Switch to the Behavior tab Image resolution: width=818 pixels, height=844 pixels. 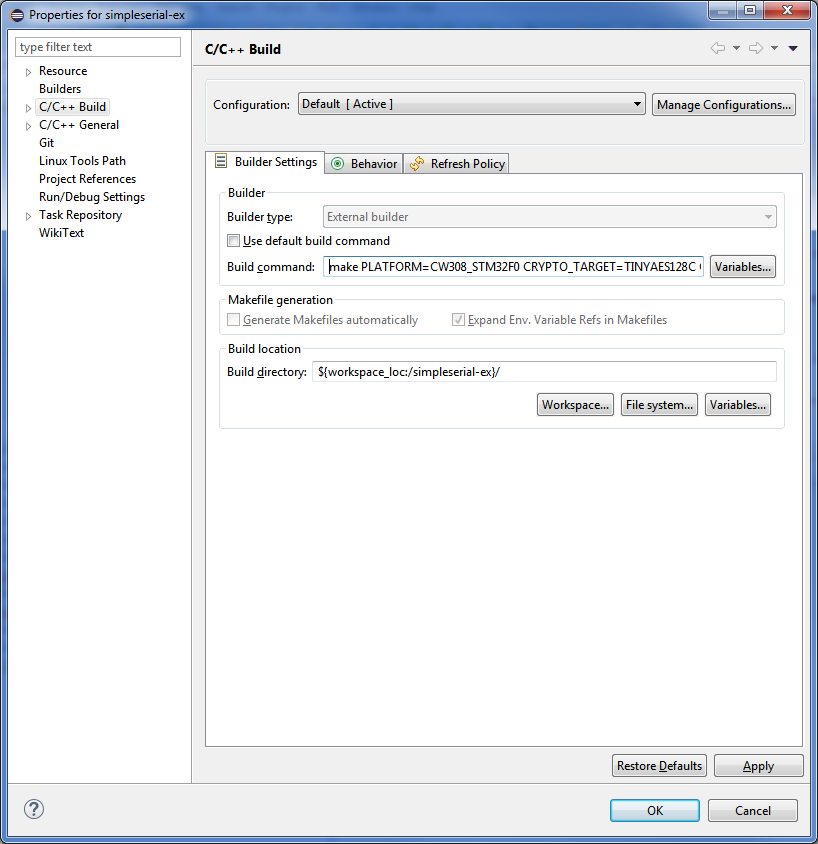coord(365,164)
